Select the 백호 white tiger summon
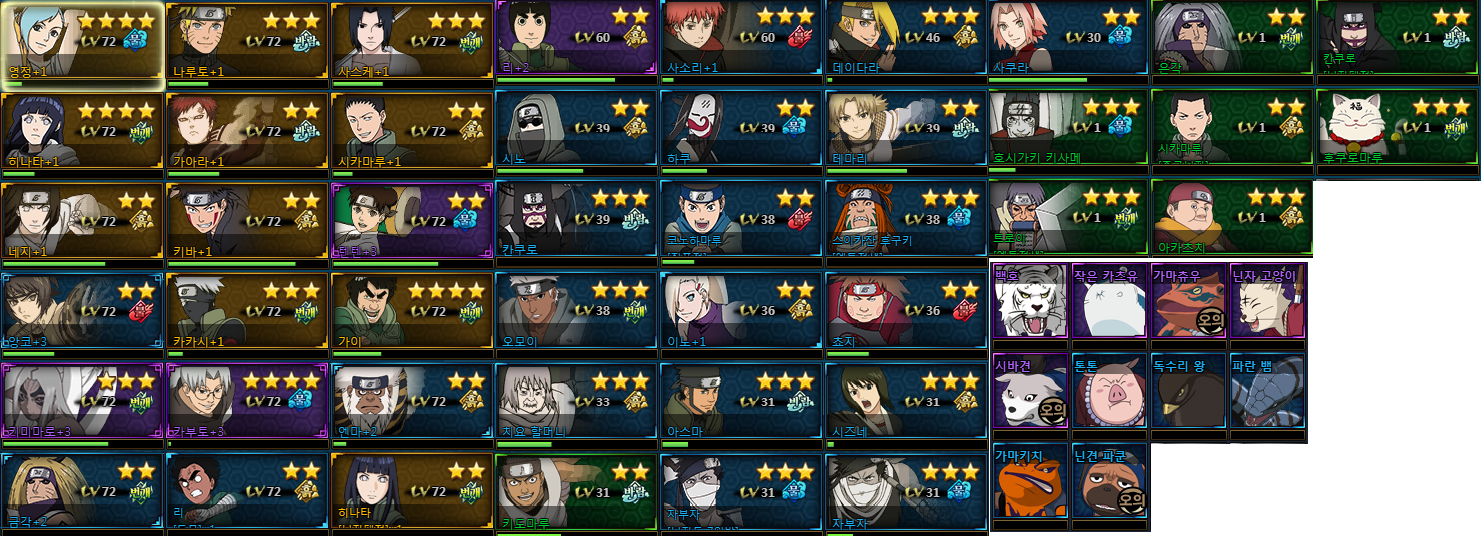The image size is (1484, 539). [x=1030, y=300]
